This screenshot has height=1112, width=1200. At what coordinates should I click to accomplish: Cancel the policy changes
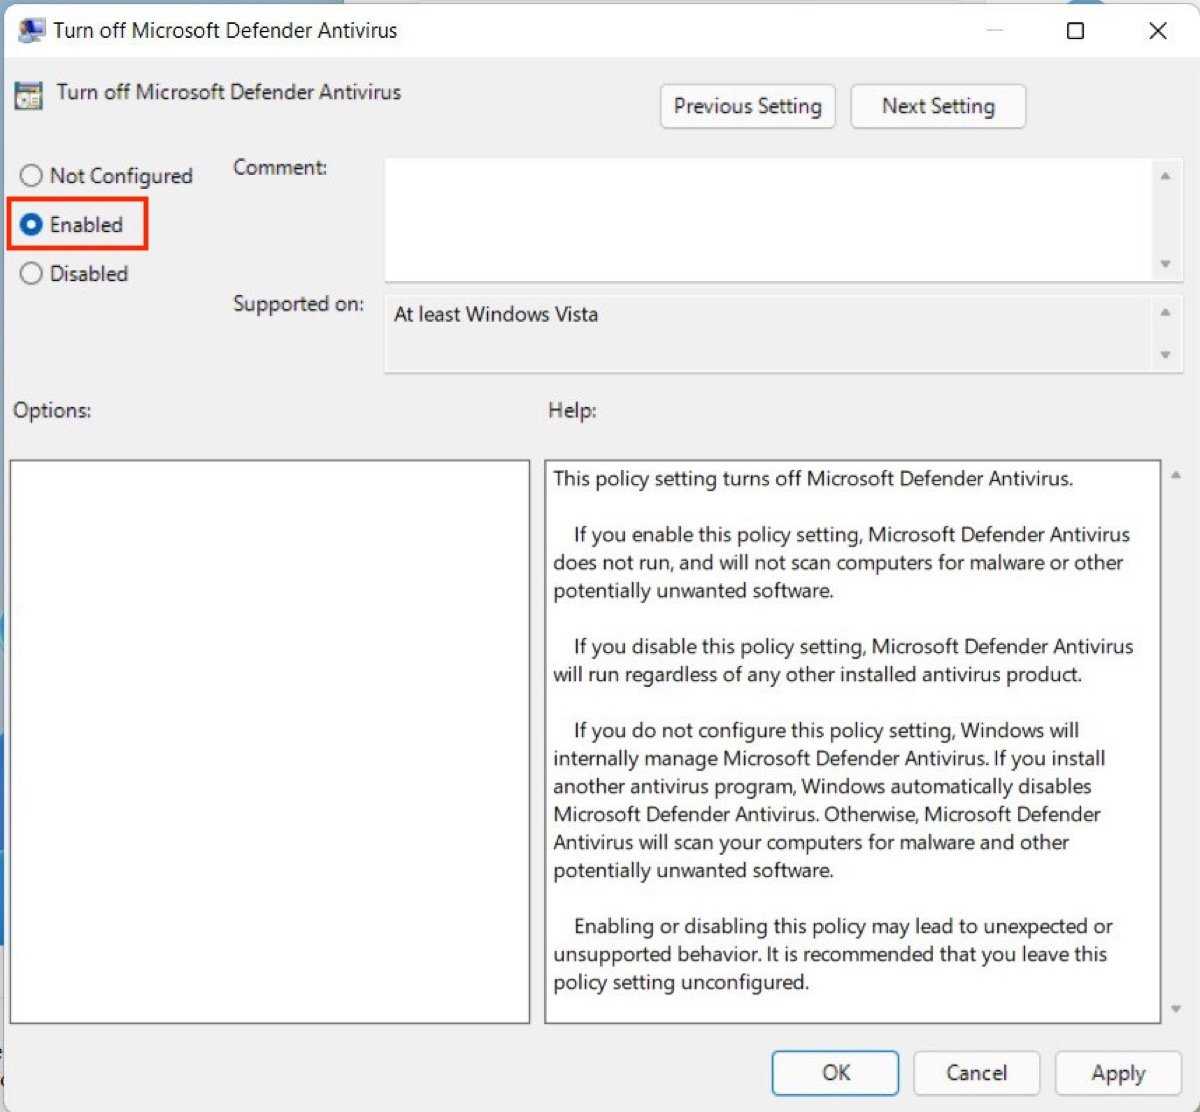pos(976,1073)
